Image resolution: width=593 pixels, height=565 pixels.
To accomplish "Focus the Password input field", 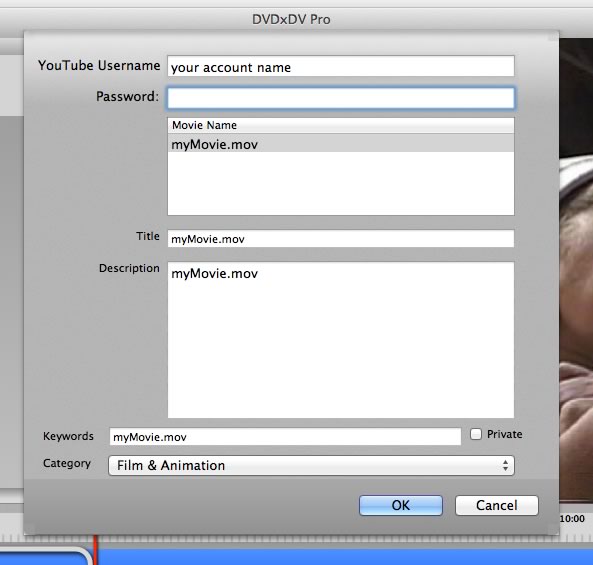I will coord(341,98).
